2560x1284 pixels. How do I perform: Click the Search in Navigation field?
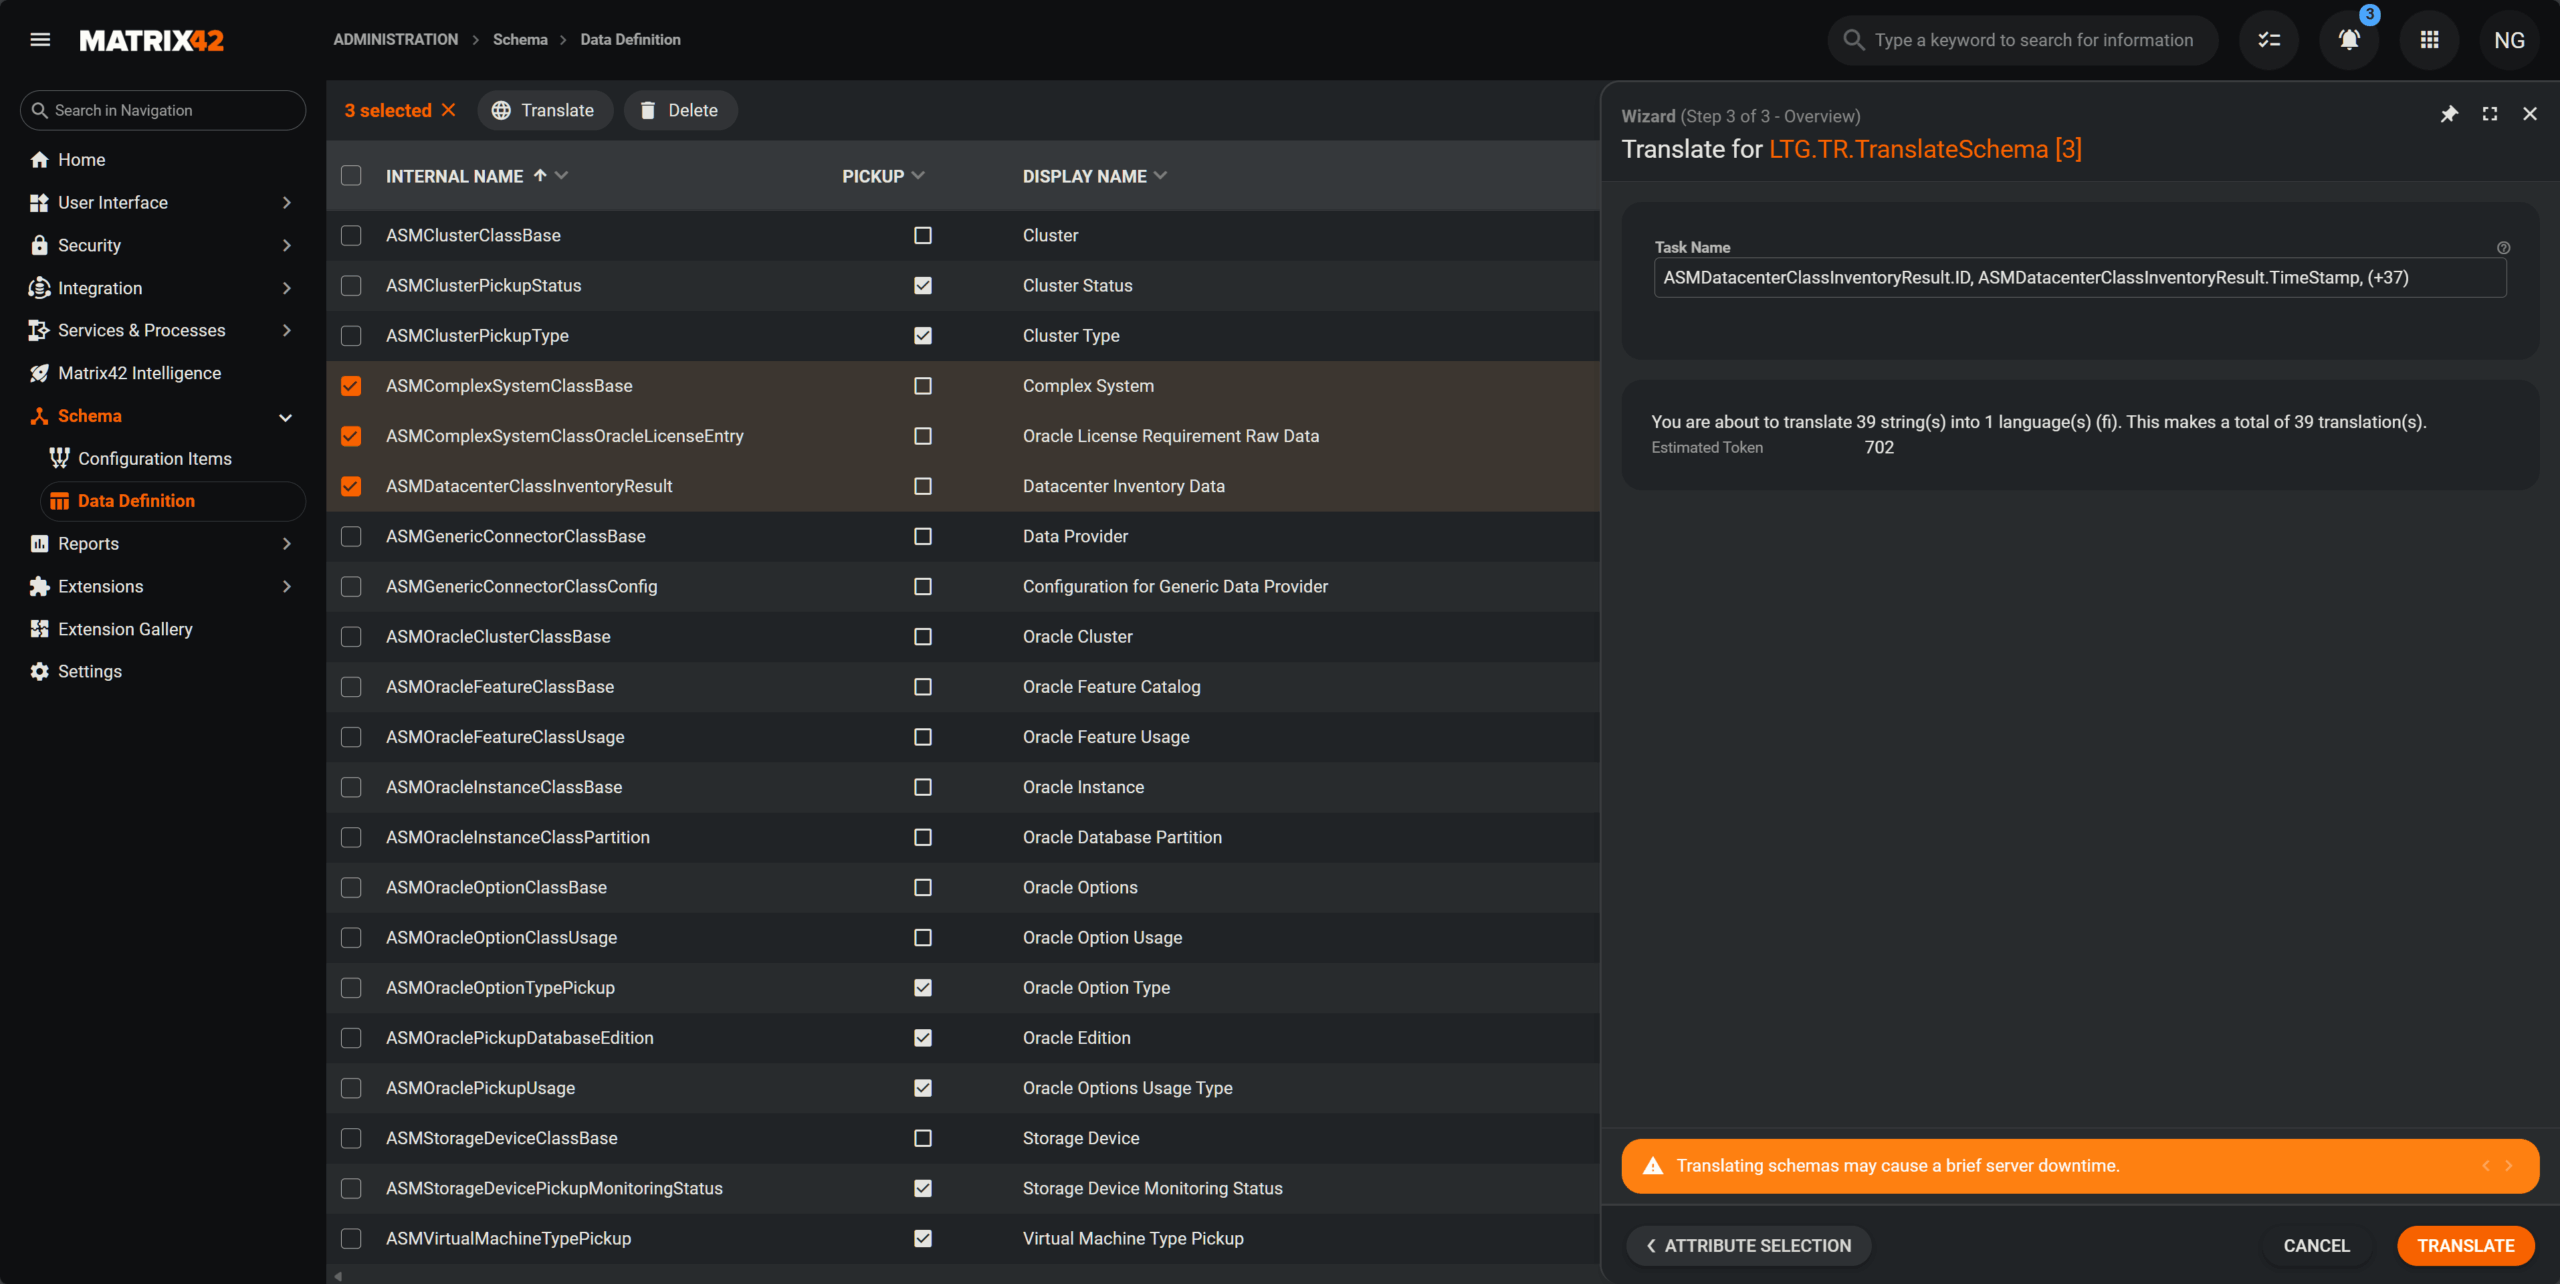[163, 110]
